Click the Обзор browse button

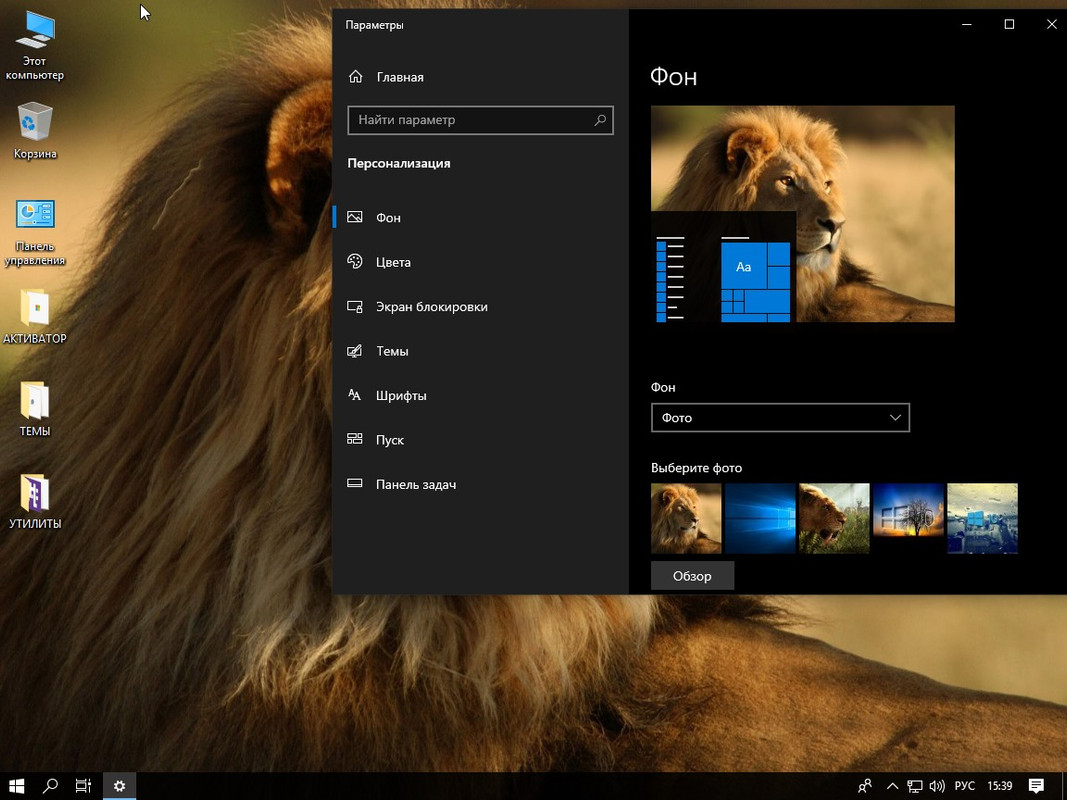pos(692,576)
